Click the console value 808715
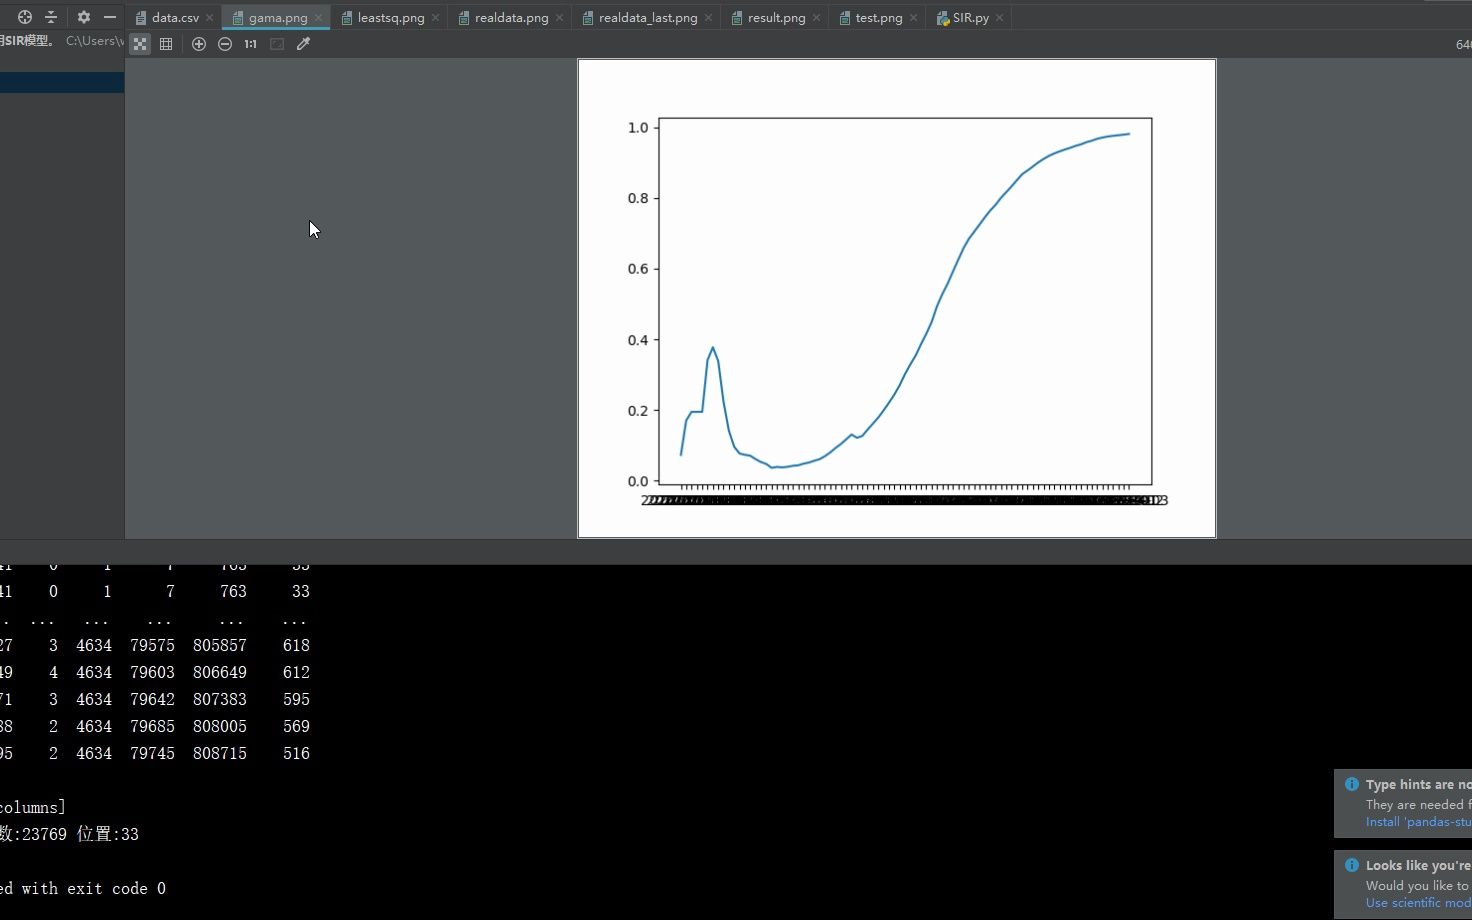Image resolution: width=1472 pixels, height=920 pixels. pyautogui.click(x=220, y=753)
